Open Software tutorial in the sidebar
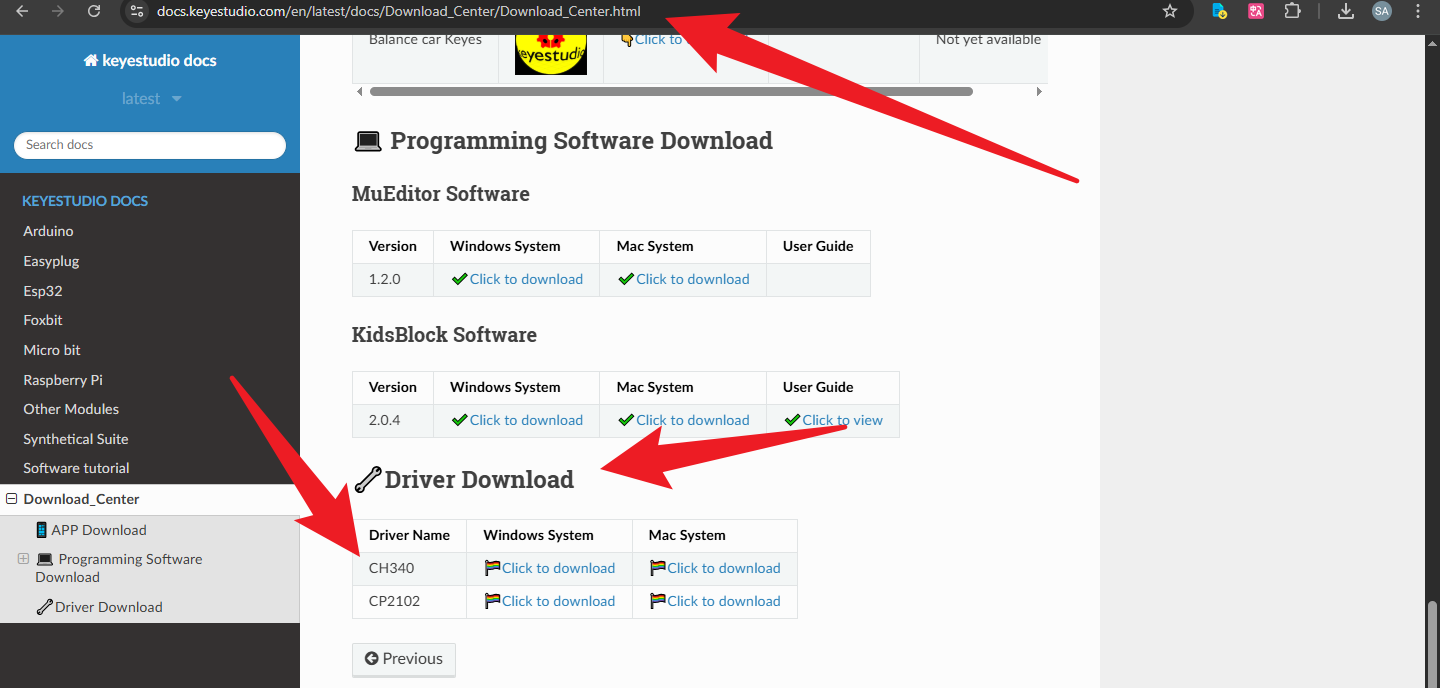The image size is (1440, 688). [x=77, y=468]
